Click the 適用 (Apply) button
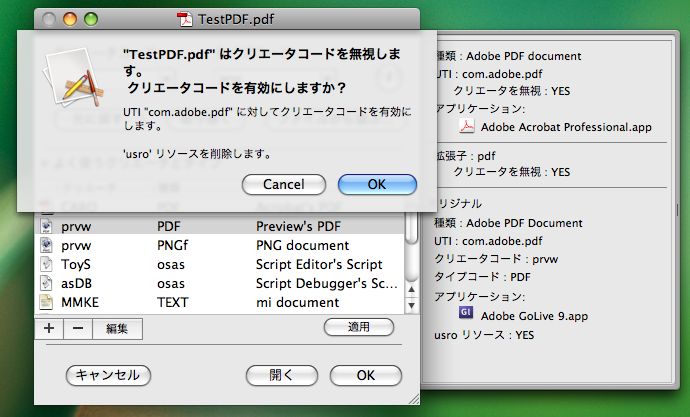This screenshot has height=417, width=690. coord(358,327)
